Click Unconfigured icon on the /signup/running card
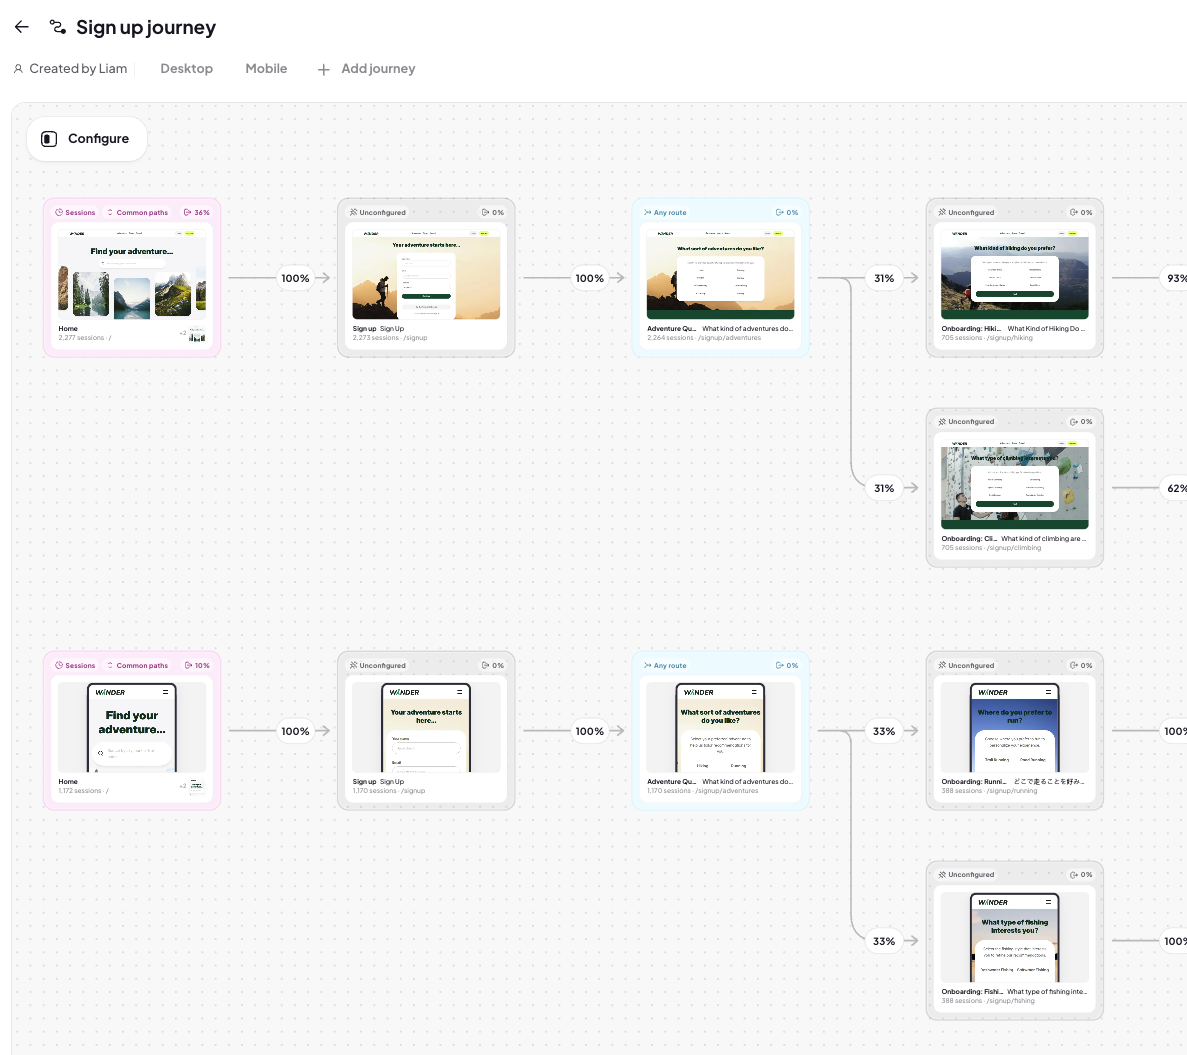Viewport: 1187px width, 1055px height. (x=942, y=666)
